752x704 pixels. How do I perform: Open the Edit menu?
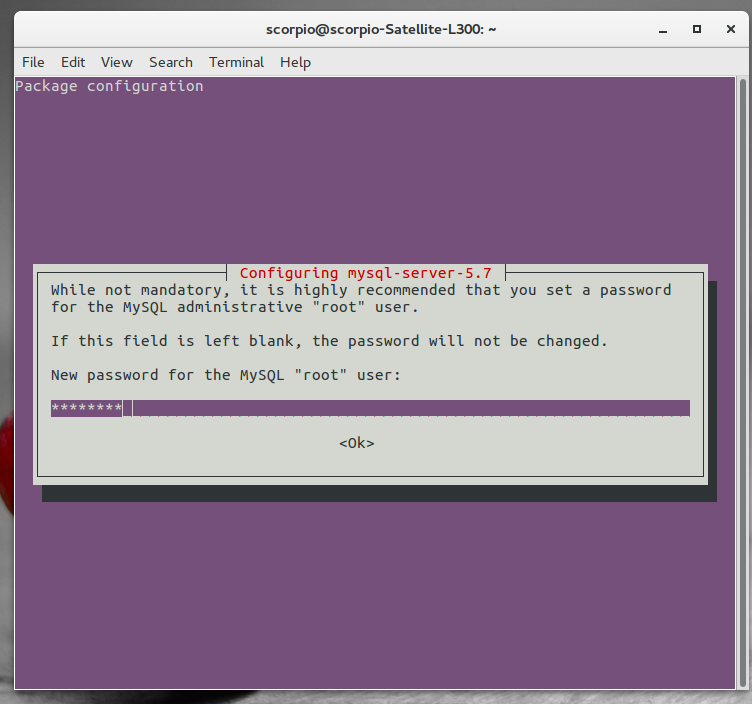click(x=73, y=62)
